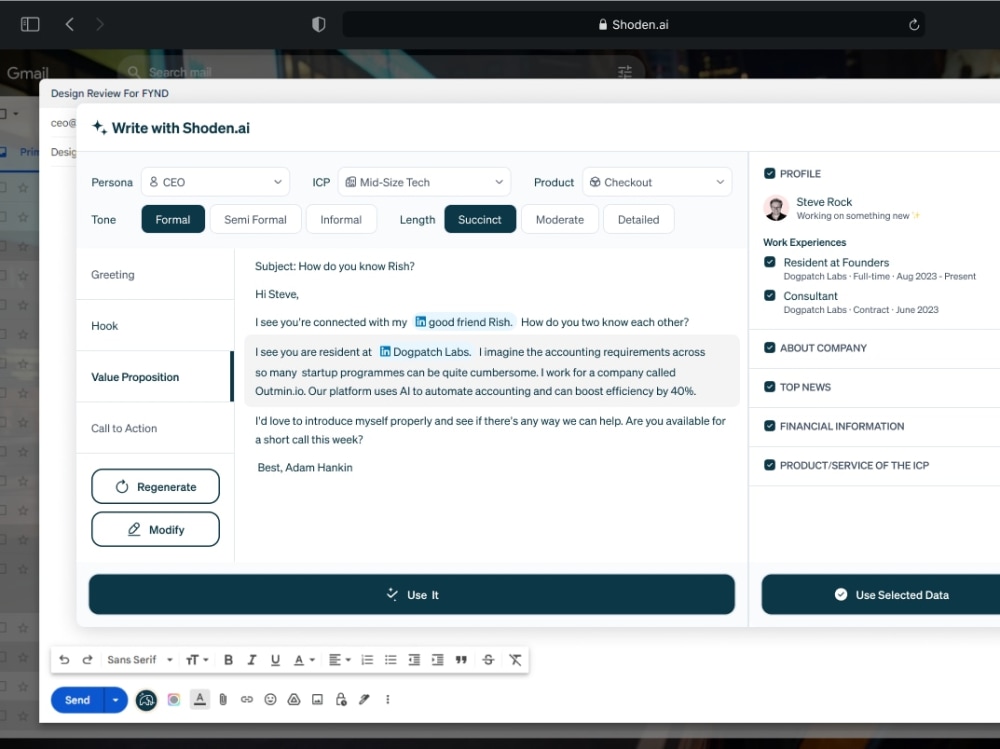Image resolution: width=1000 pixels, height=749 pixels.
Task: Modify the email draft
Action: tap(156, 530)
